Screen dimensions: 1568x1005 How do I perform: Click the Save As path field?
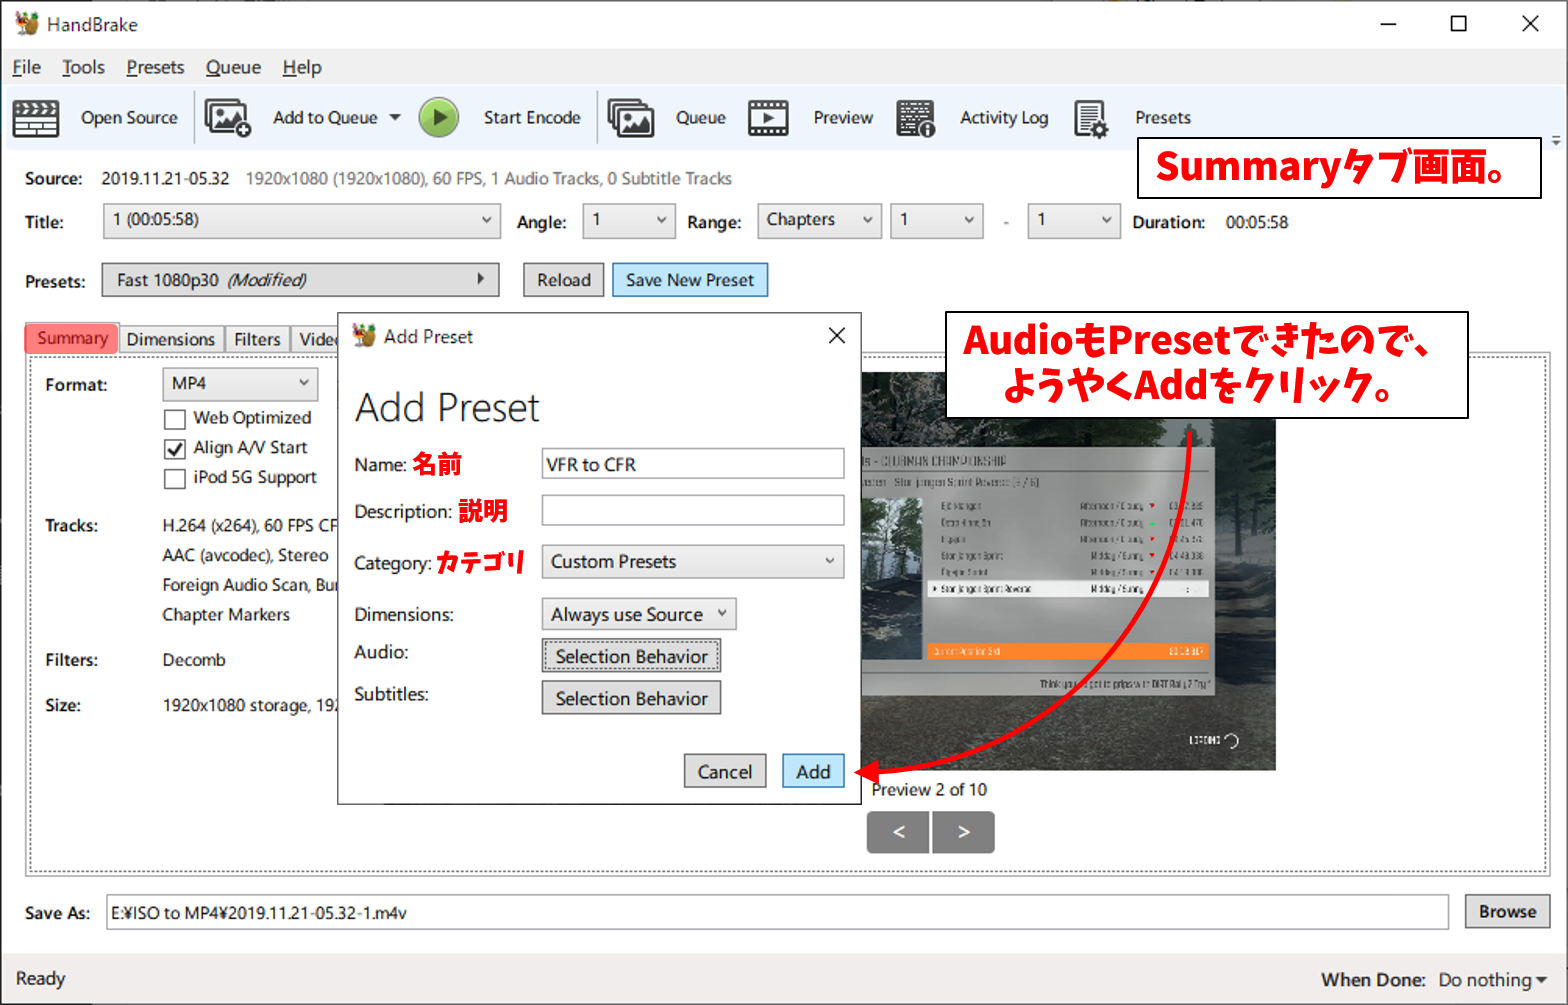pyautogui.click(x=777, y=912)
